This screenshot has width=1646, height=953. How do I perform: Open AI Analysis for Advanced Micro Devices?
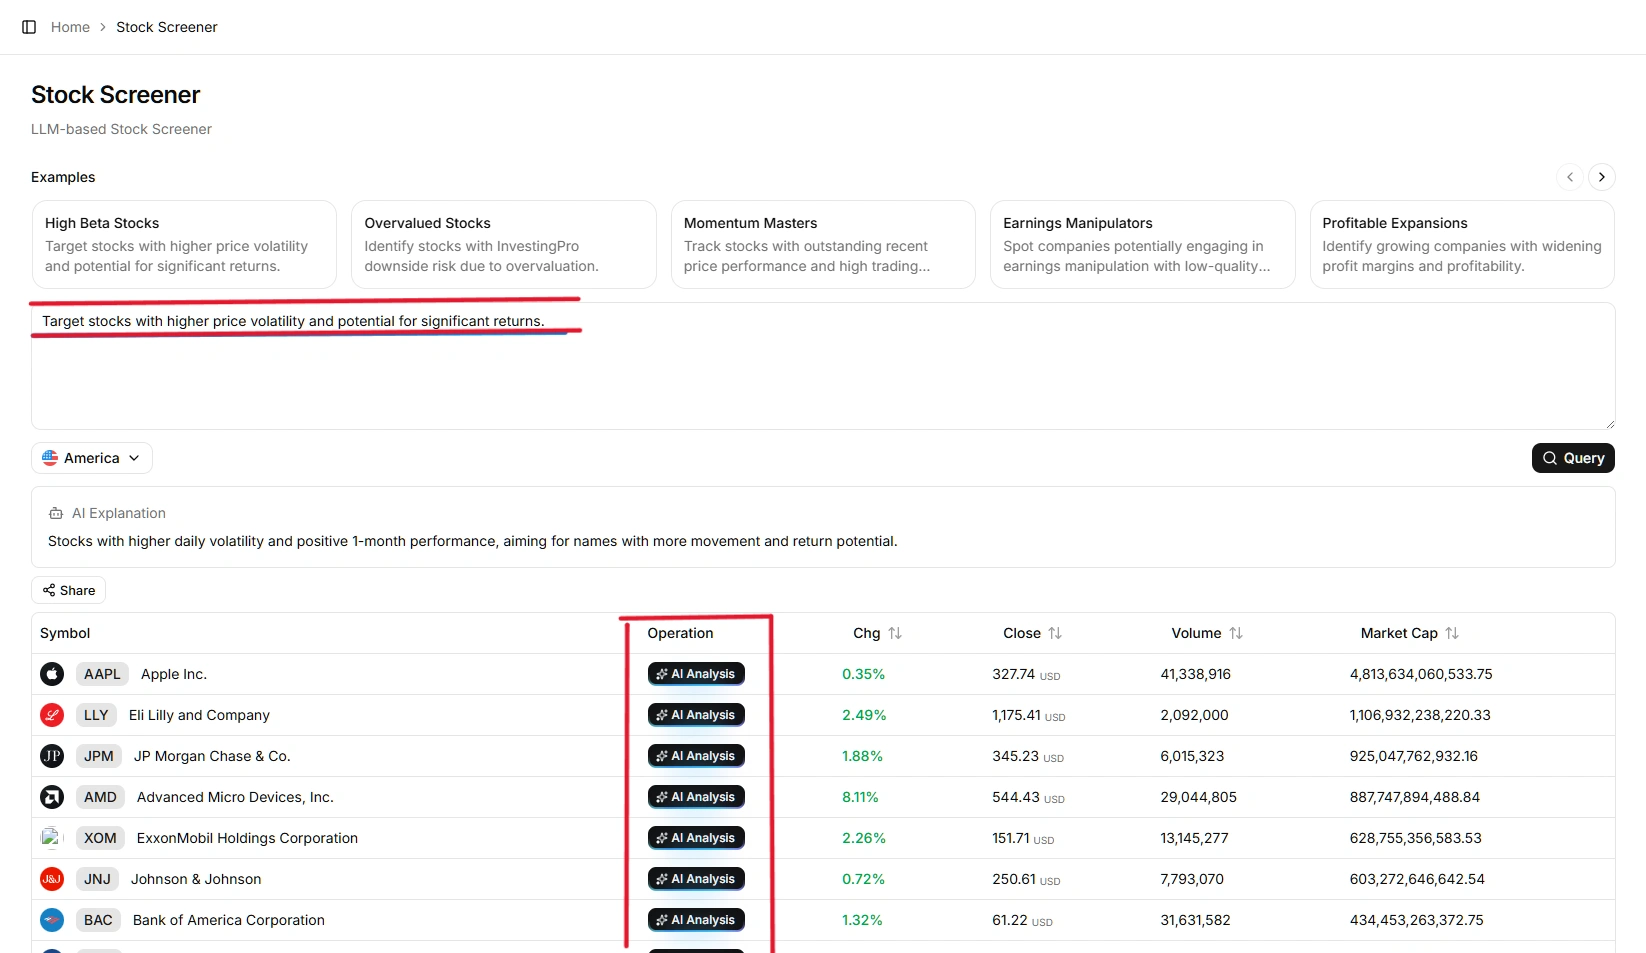point(696,797)
